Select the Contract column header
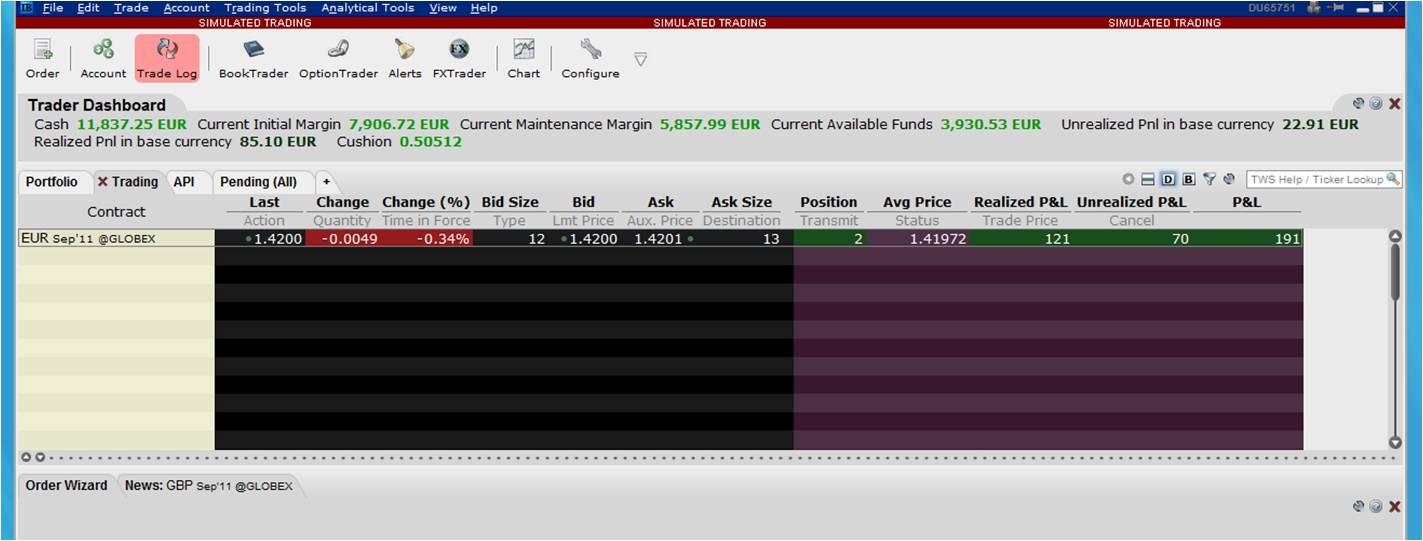The height and width of the screenshot is (541, 1423). tap(116, 212)
